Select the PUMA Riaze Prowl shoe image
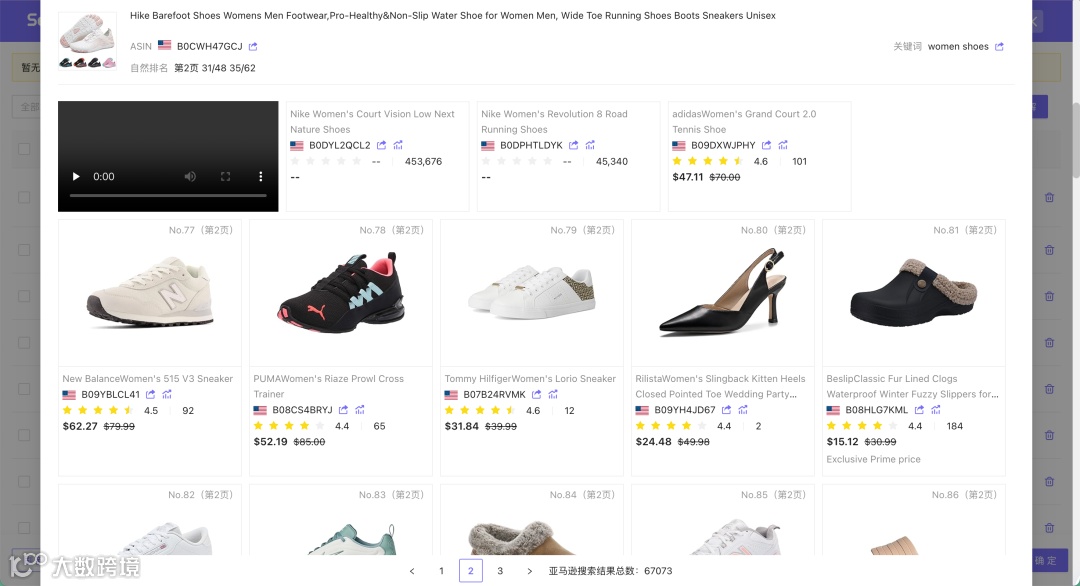1080x586 pixels. pos(341,293)
